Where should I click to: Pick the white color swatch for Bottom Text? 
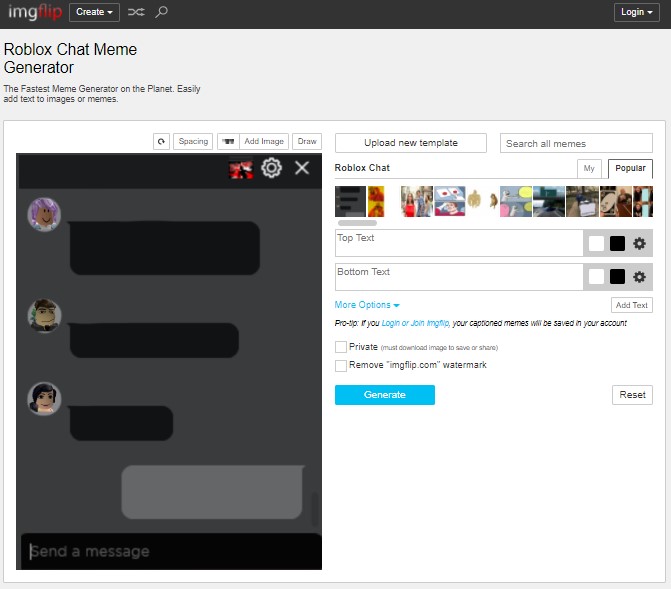point(596,277)
